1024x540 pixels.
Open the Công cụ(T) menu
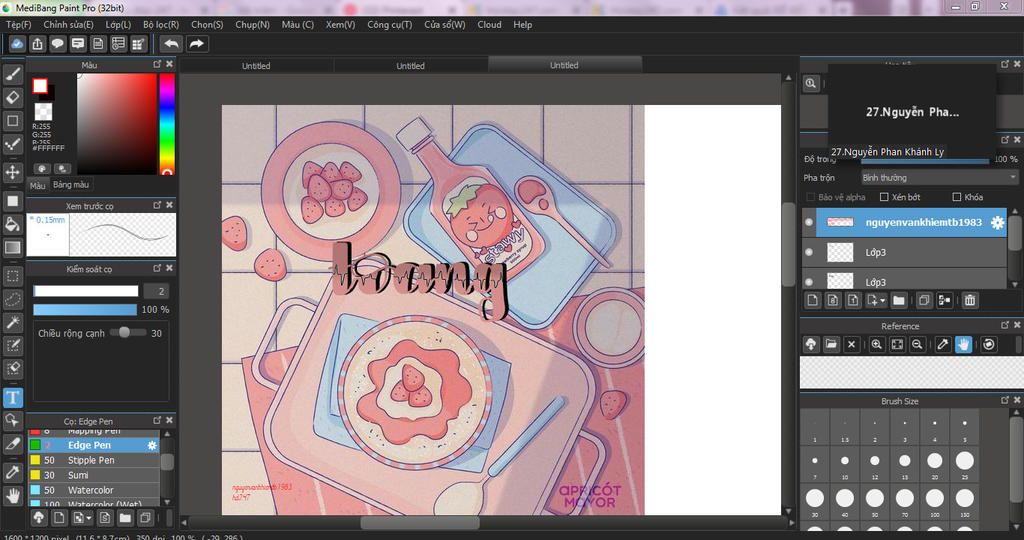[x=389, y=24]
